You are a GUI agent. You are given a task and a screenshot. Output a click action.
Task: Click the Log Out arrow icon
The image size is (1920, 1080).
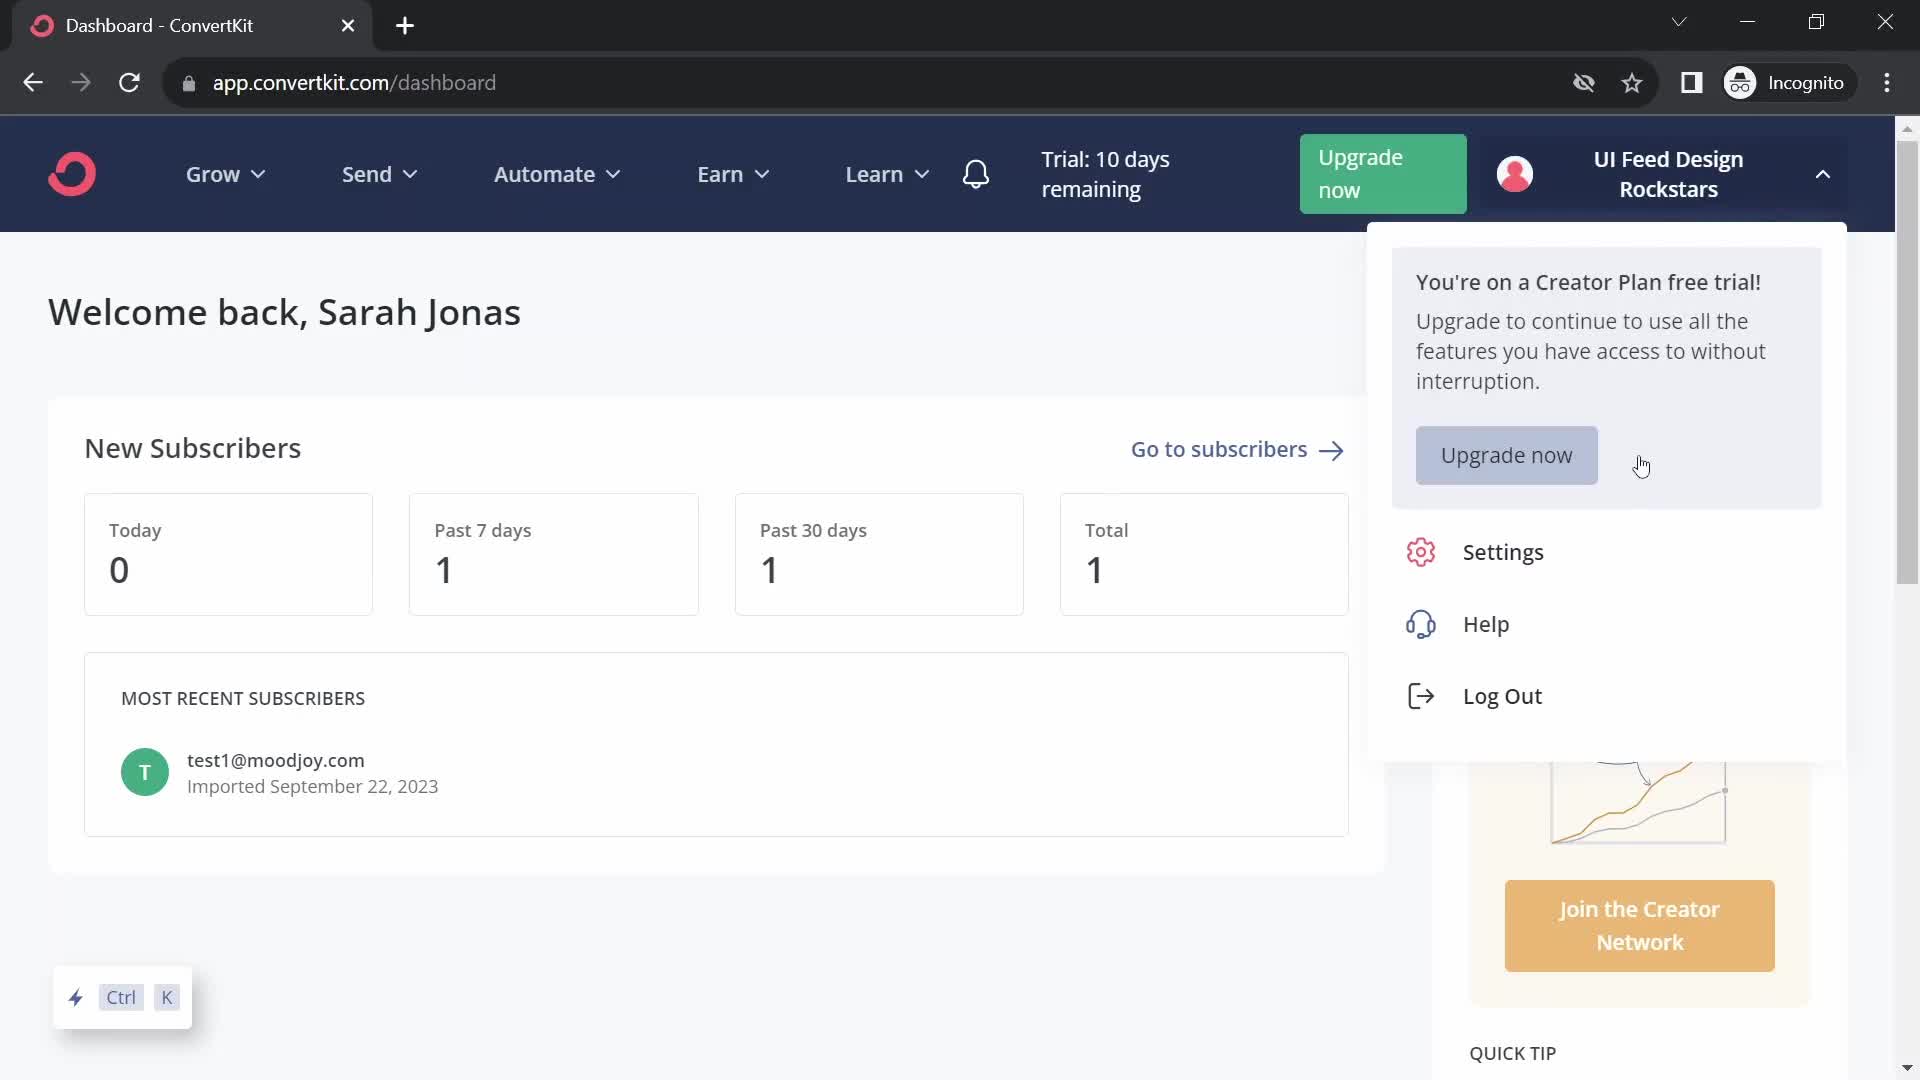(x=1421, y=696)
